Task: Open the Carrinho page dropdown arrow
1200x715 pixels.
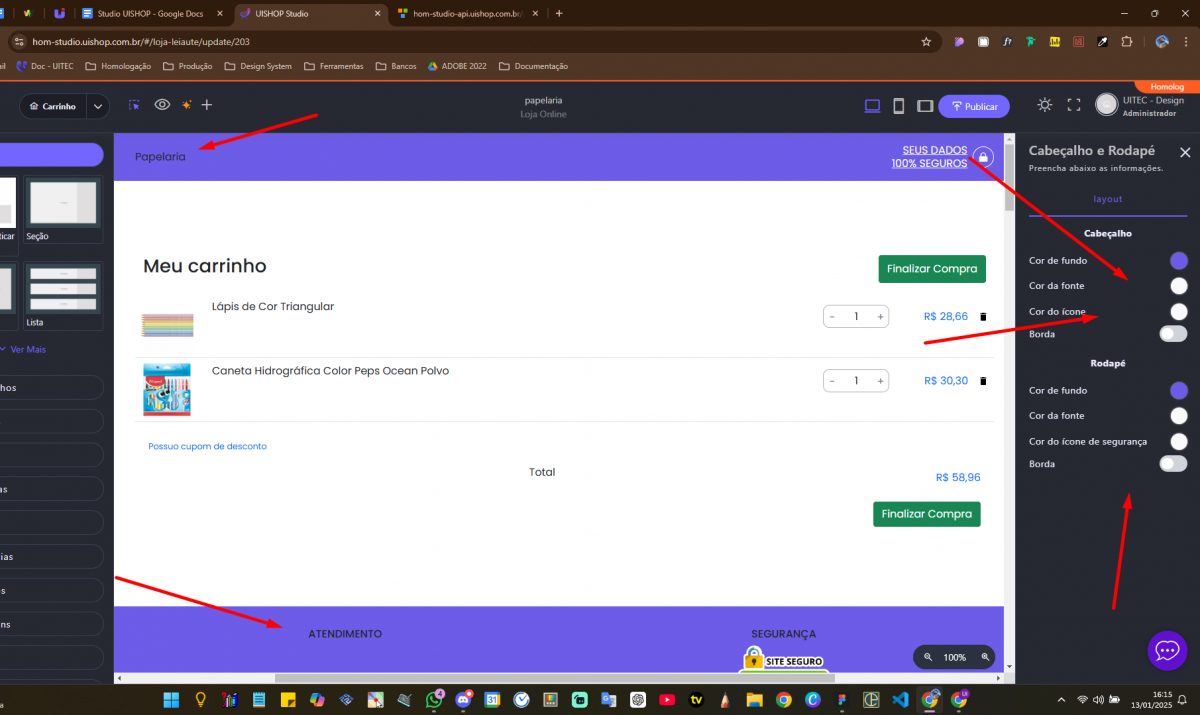Action: tap(98, 106)
